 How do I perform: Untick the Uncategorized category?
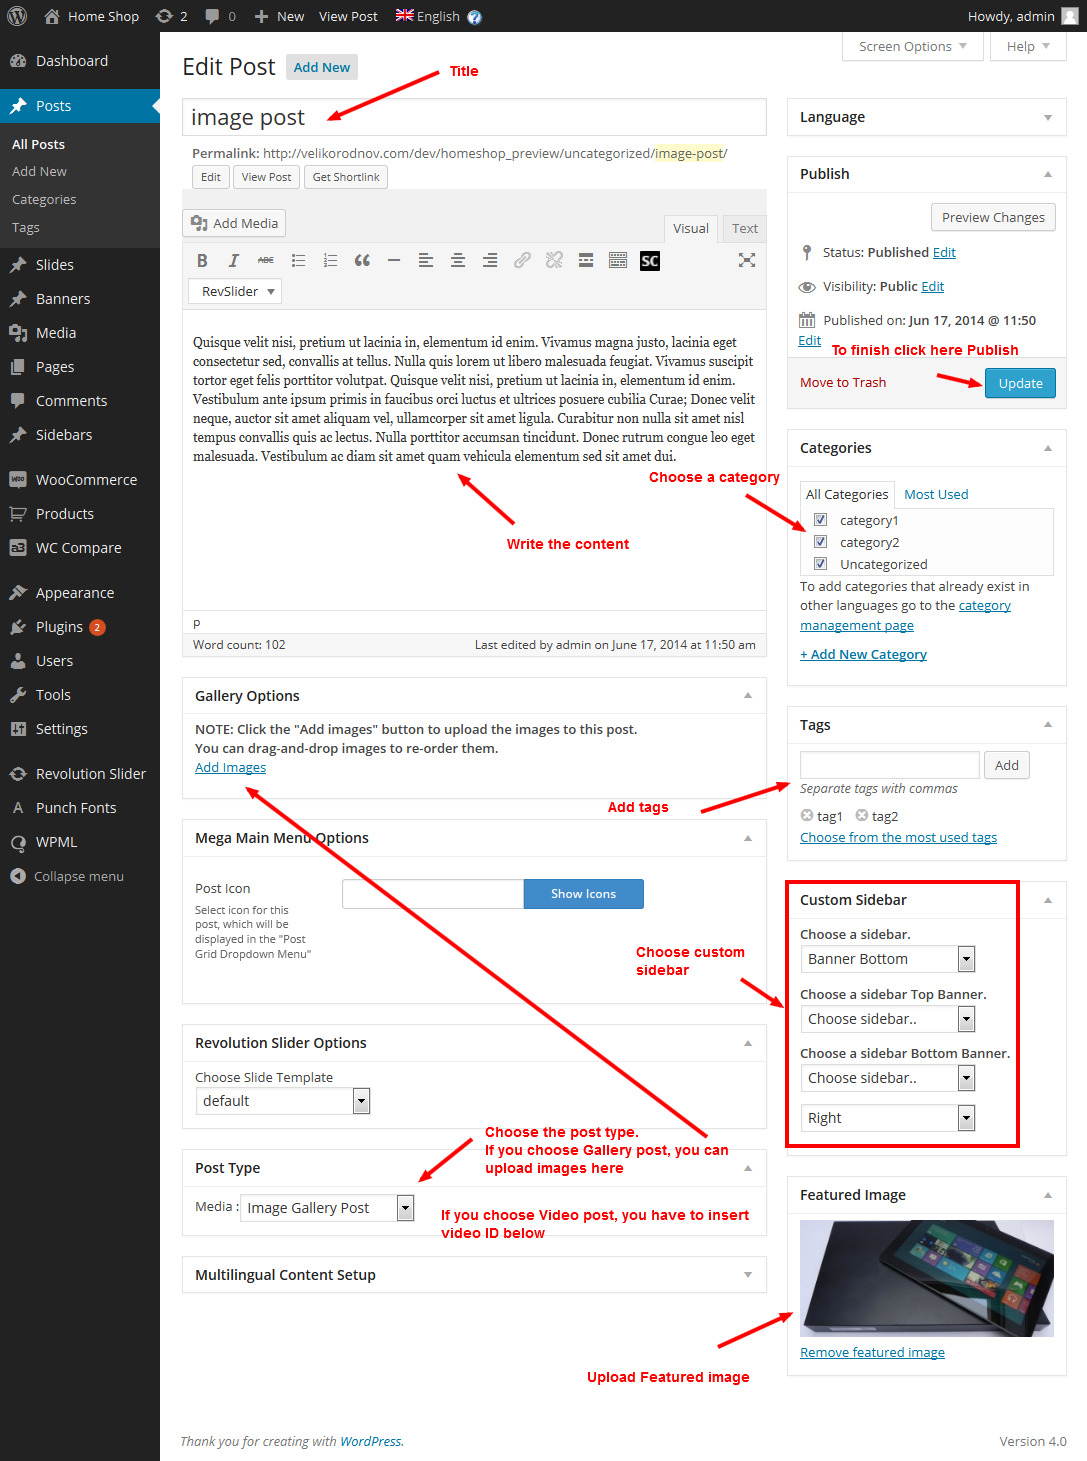(x=820, y=564)
